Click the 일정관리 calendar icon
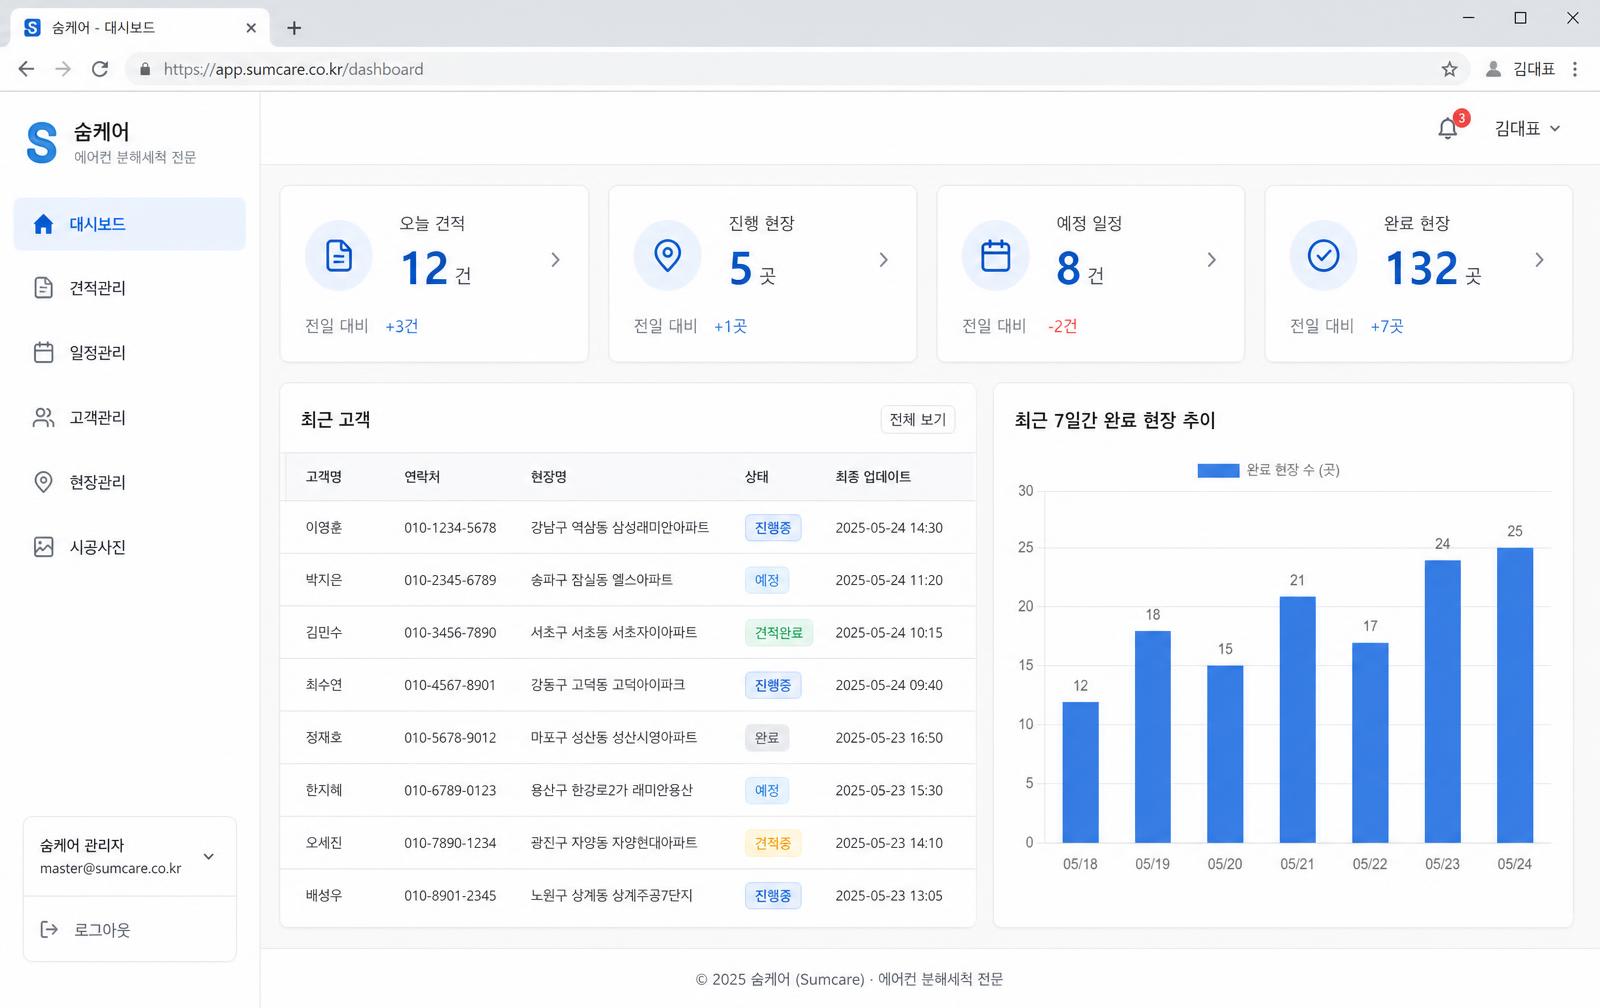This screenshot has height=1008, width=1600. (43, 352)
